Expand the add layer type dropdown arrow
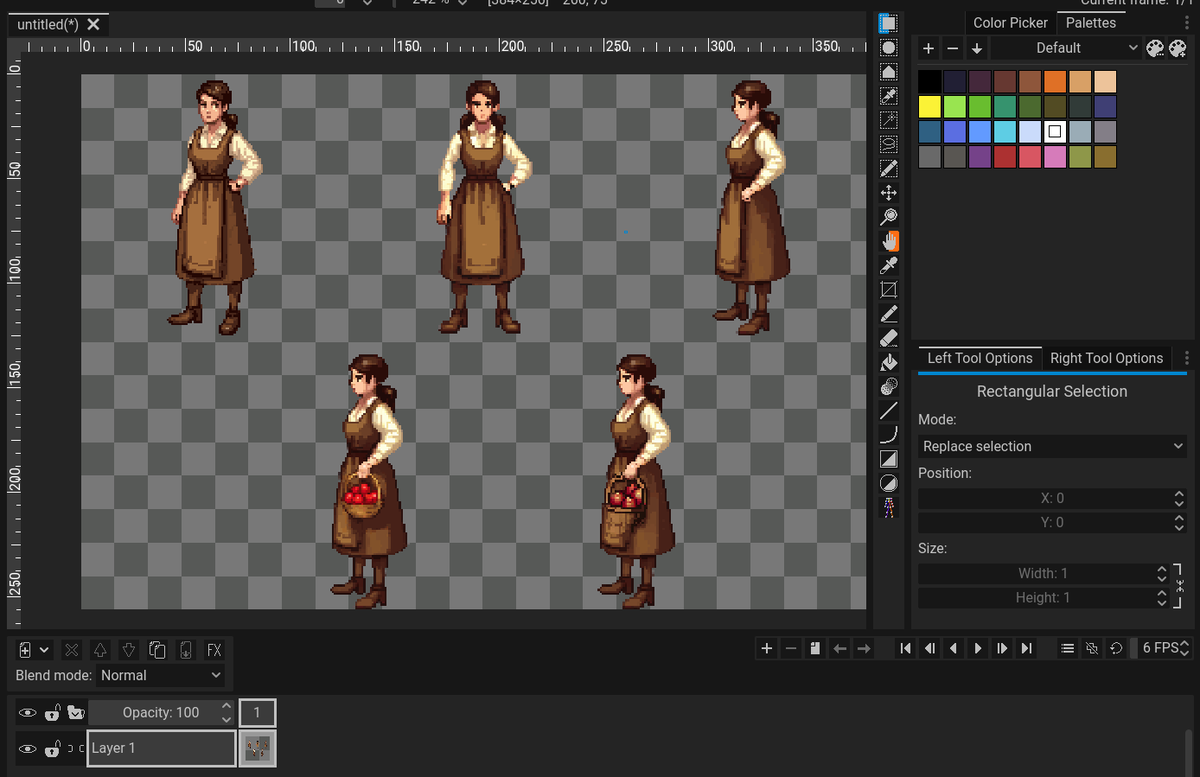Viewport: 1200px width, 777px height. click(x=45, y=650)
